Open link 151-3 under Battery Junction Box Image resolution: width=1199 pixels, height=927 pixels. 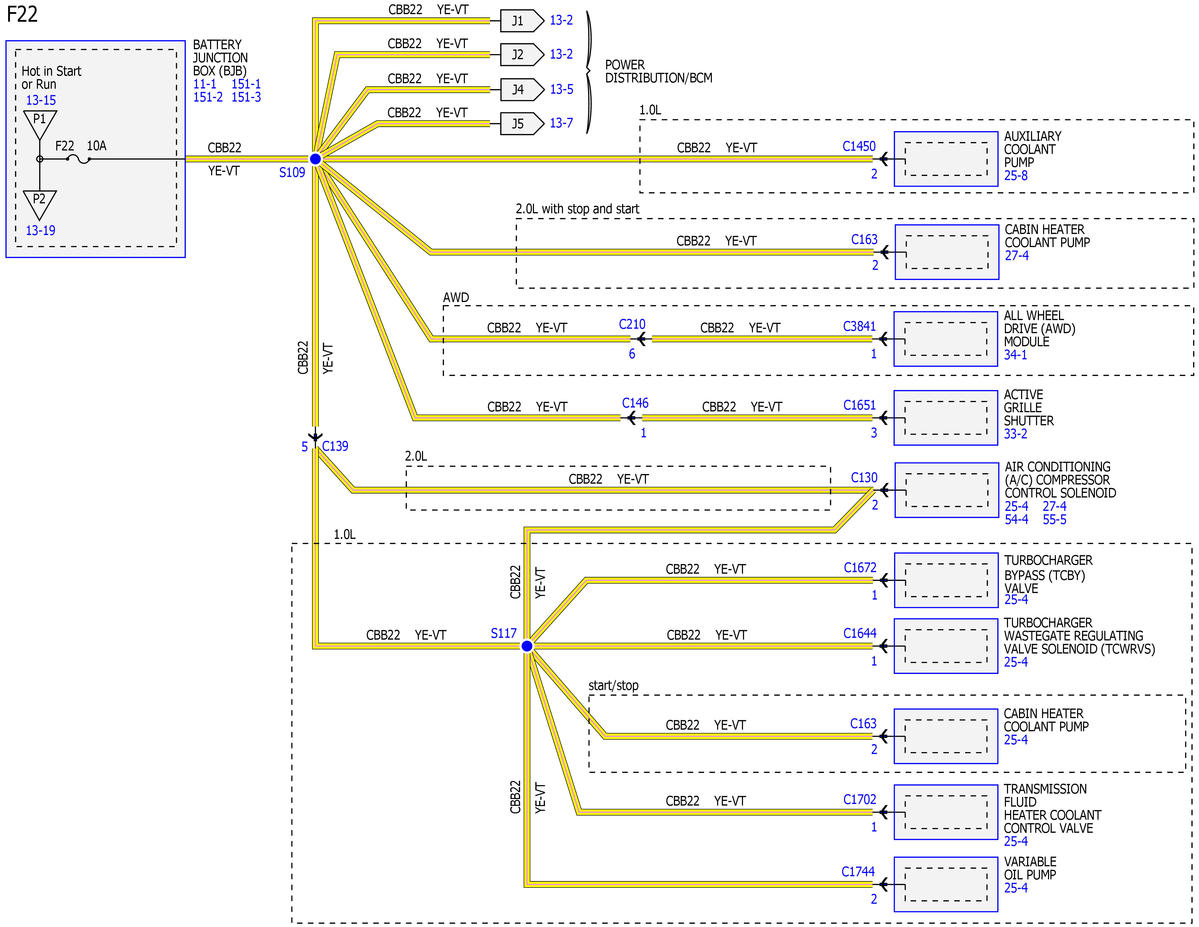tap(245, 97)
